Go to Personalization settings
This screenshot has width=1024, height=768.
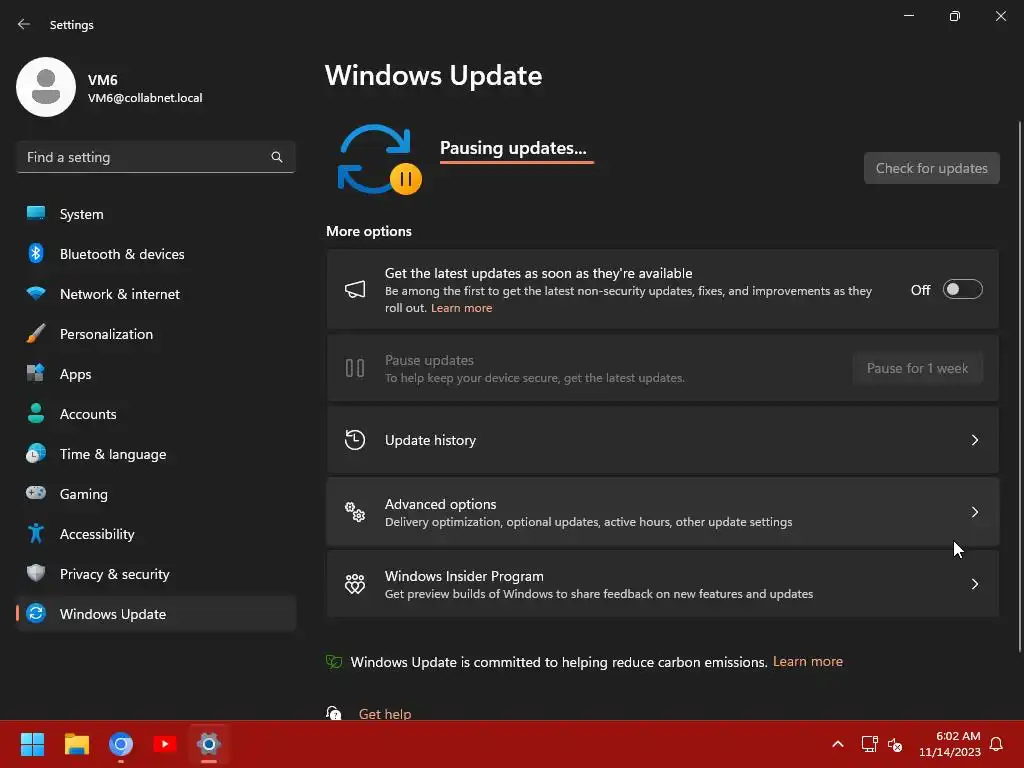[x=155, y=334]
